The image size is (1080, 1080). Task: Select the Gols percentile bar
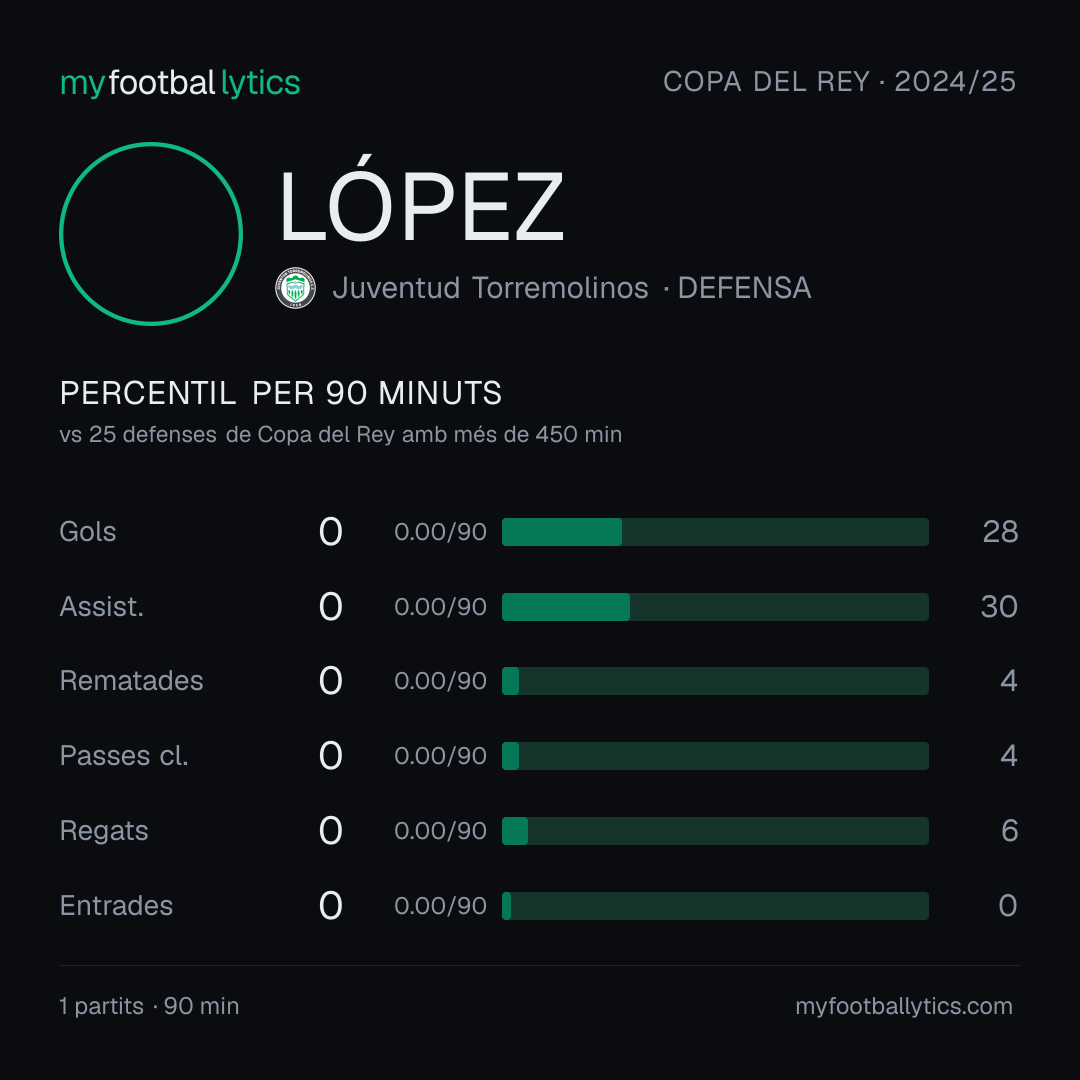[715, 532]
